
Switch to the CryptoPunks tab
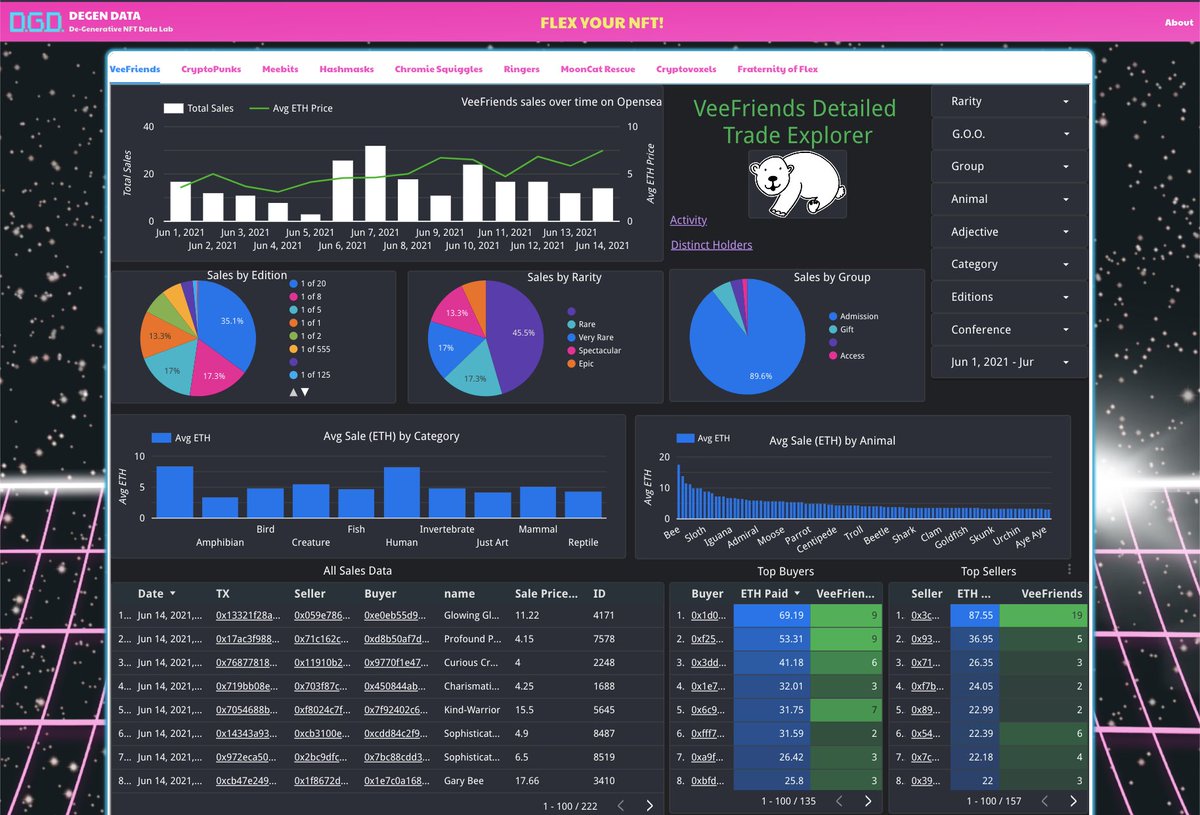pos(211,69)
